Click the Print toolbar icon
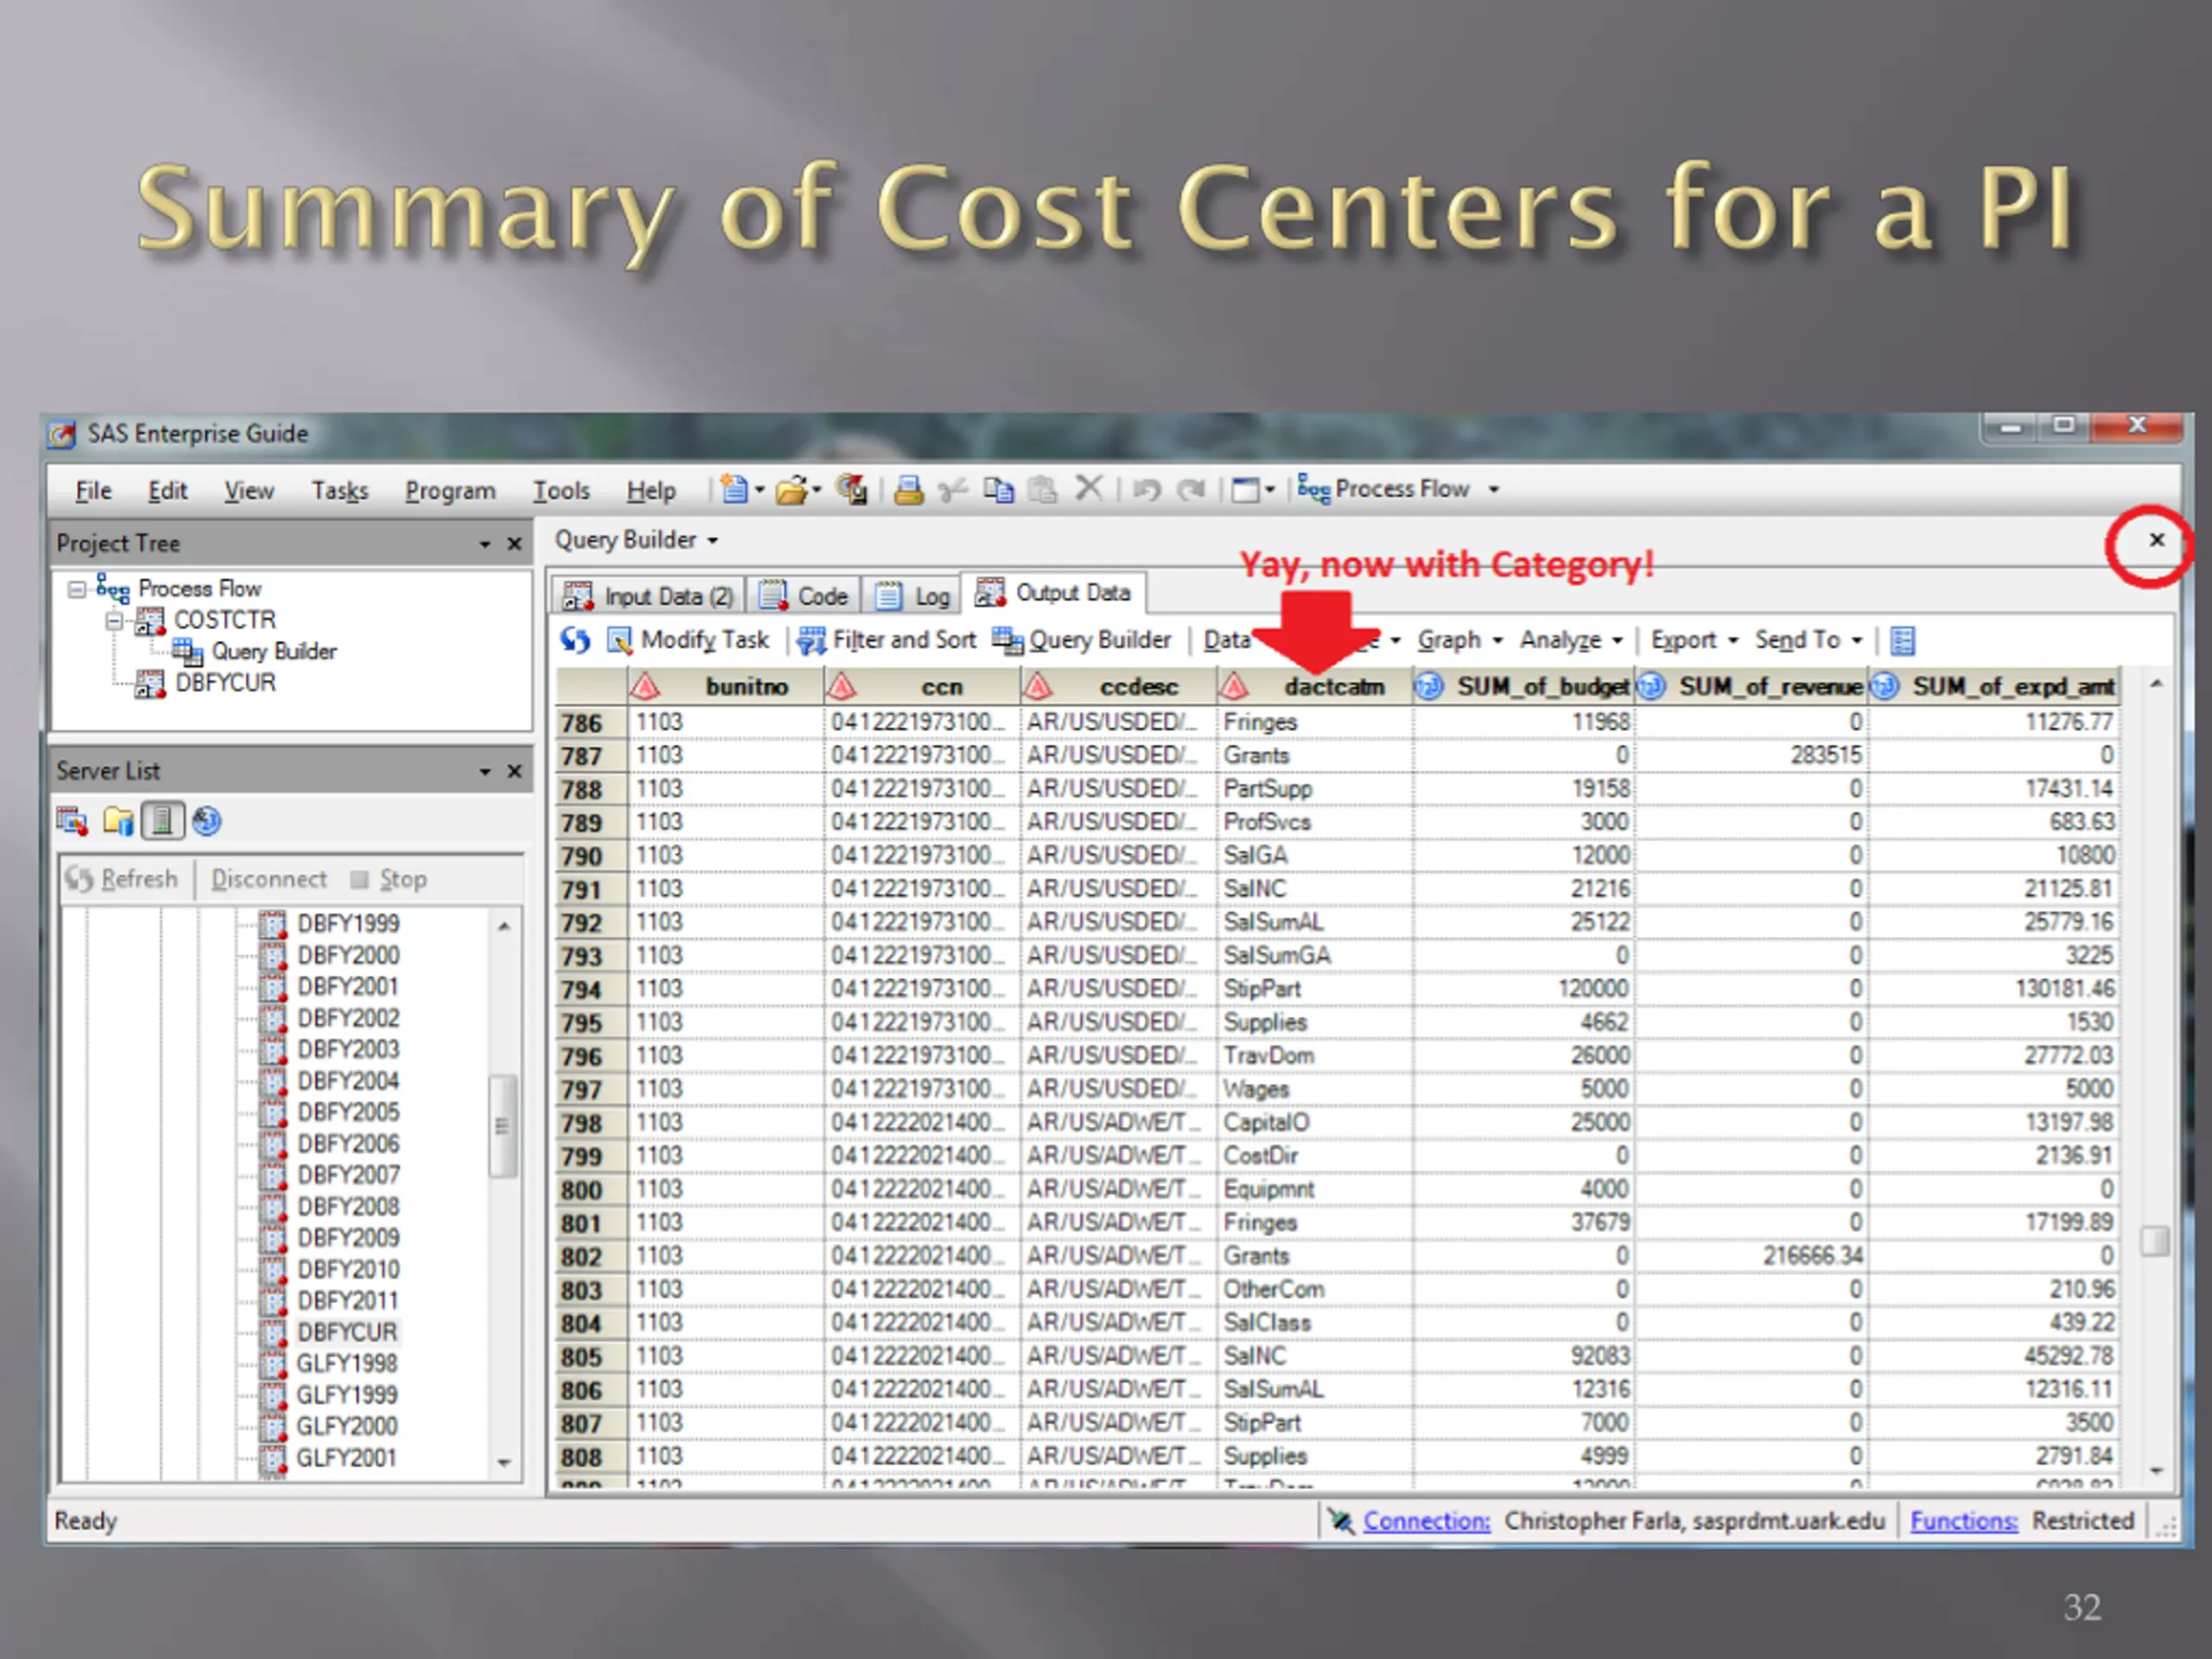 [909, 490]
